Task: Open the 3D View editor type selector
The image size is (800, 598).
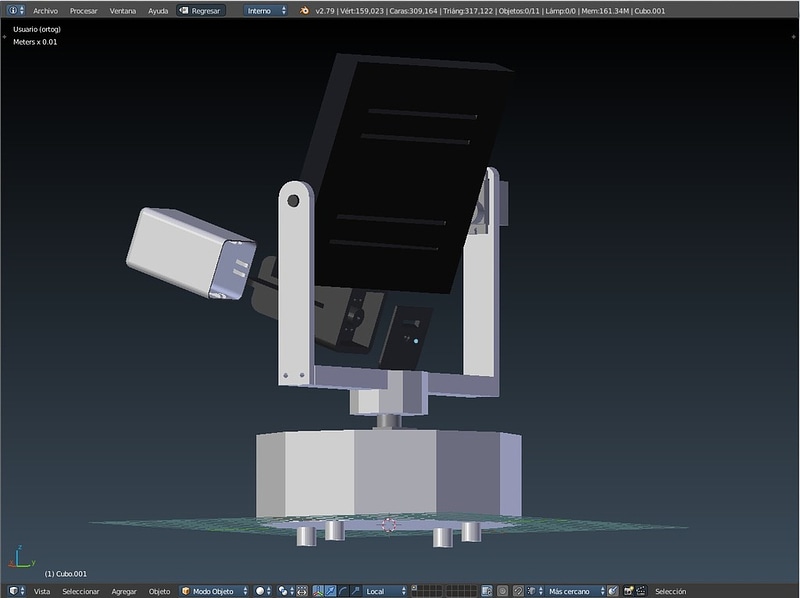Action: [16, 591]
